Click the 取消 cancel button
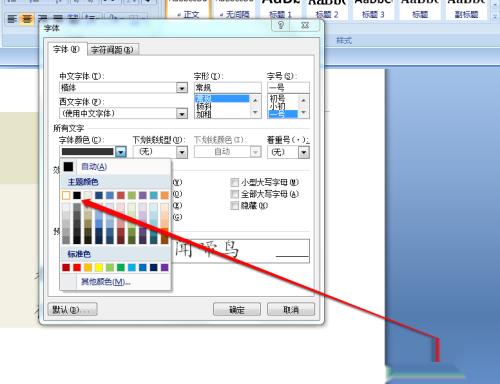The image size is (500, 384). 291,310
